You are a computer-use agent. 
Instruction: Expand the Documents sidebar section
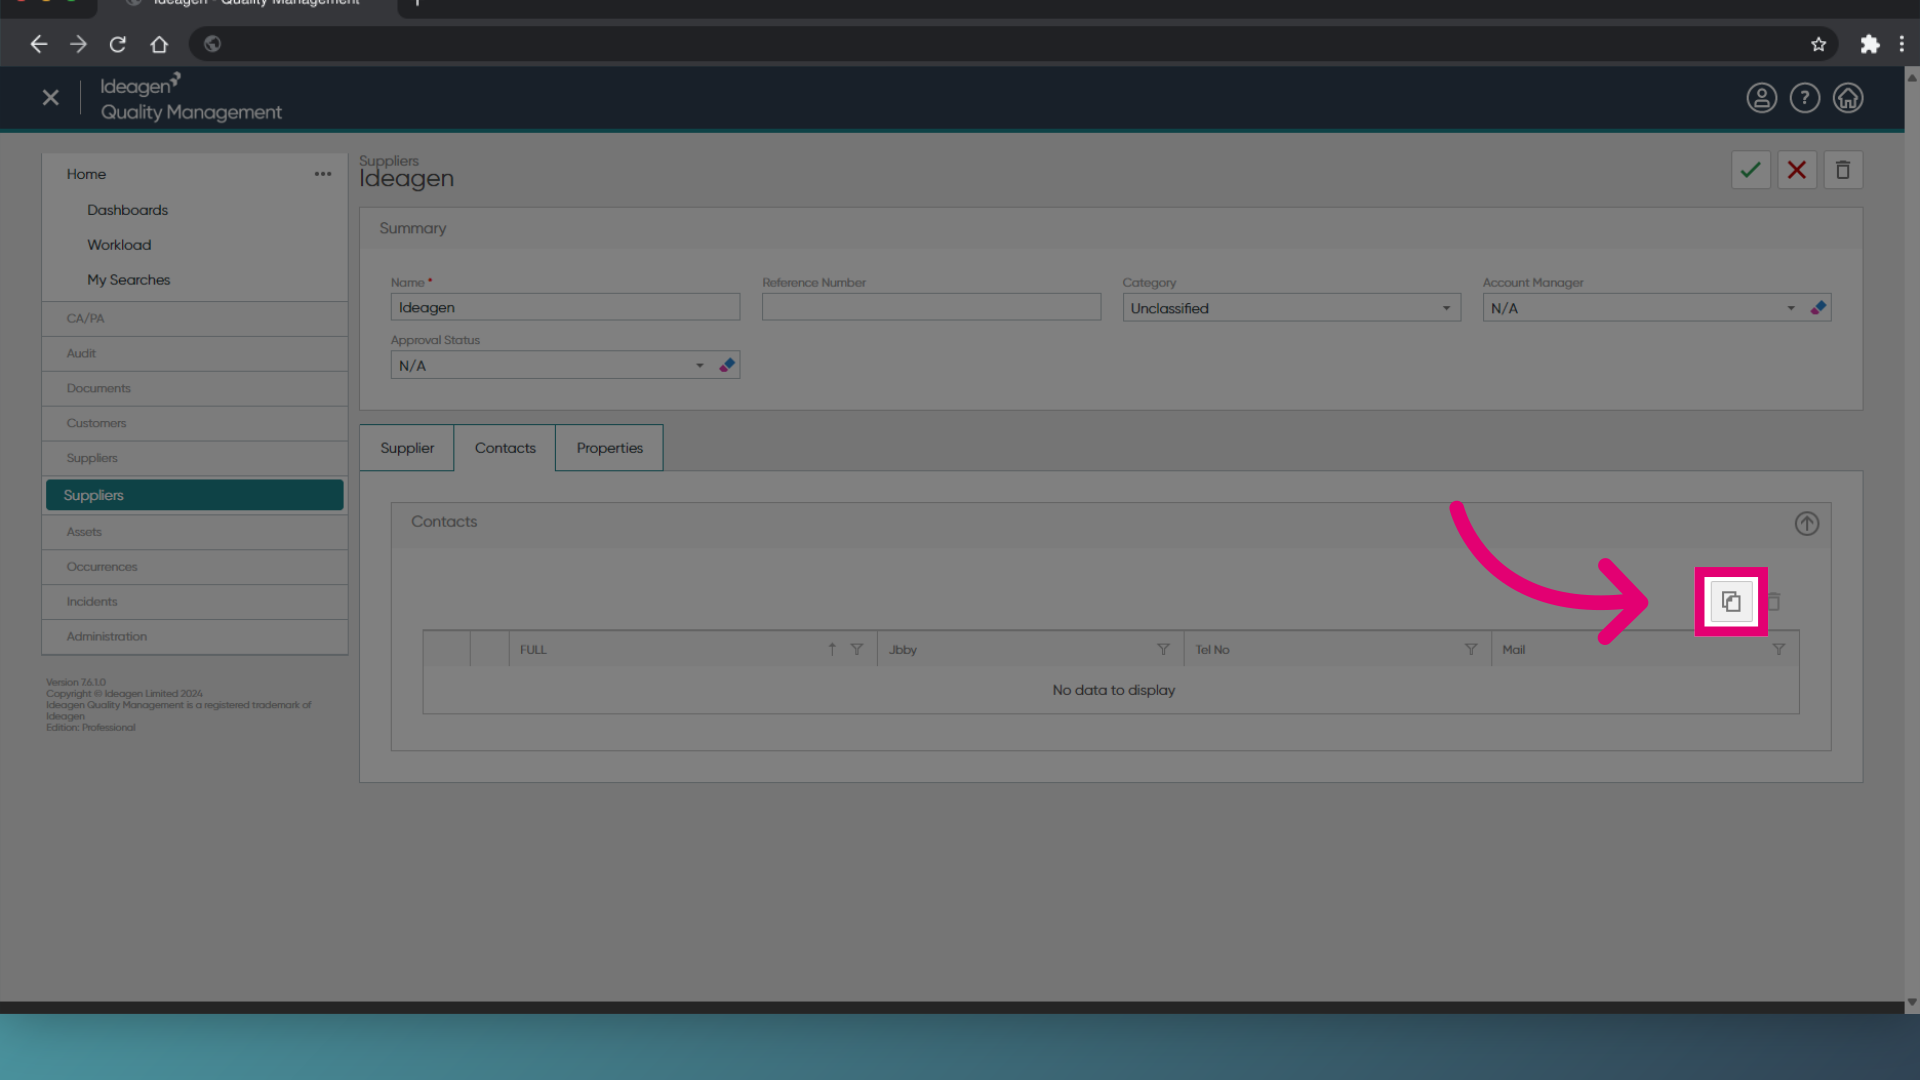(195, 389)
